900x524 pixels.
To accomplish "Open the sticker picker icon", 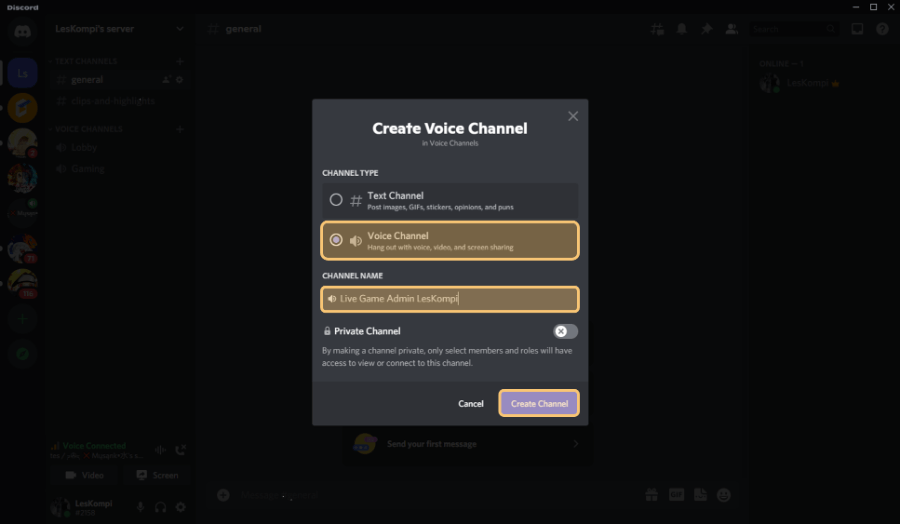I will [700, 495].
